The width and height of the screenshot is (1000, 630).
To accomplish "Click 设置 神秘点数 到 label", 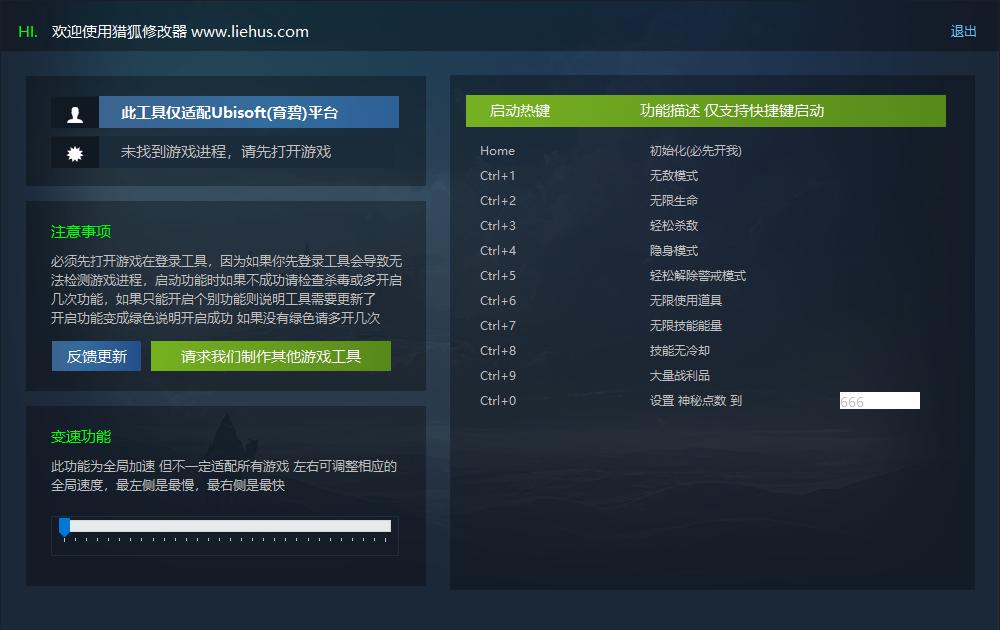I will point(696,400).
